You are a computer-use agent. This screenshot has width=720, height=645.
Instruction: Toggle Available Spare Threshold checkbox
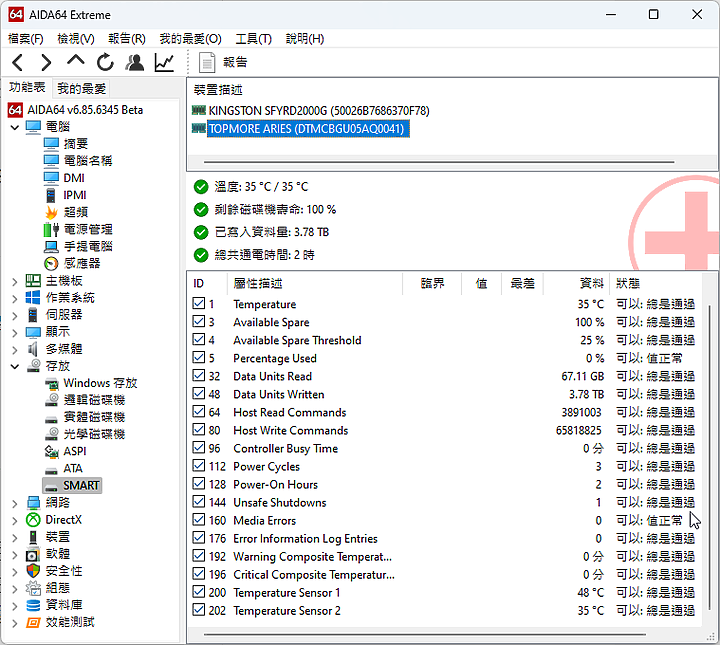199,339
